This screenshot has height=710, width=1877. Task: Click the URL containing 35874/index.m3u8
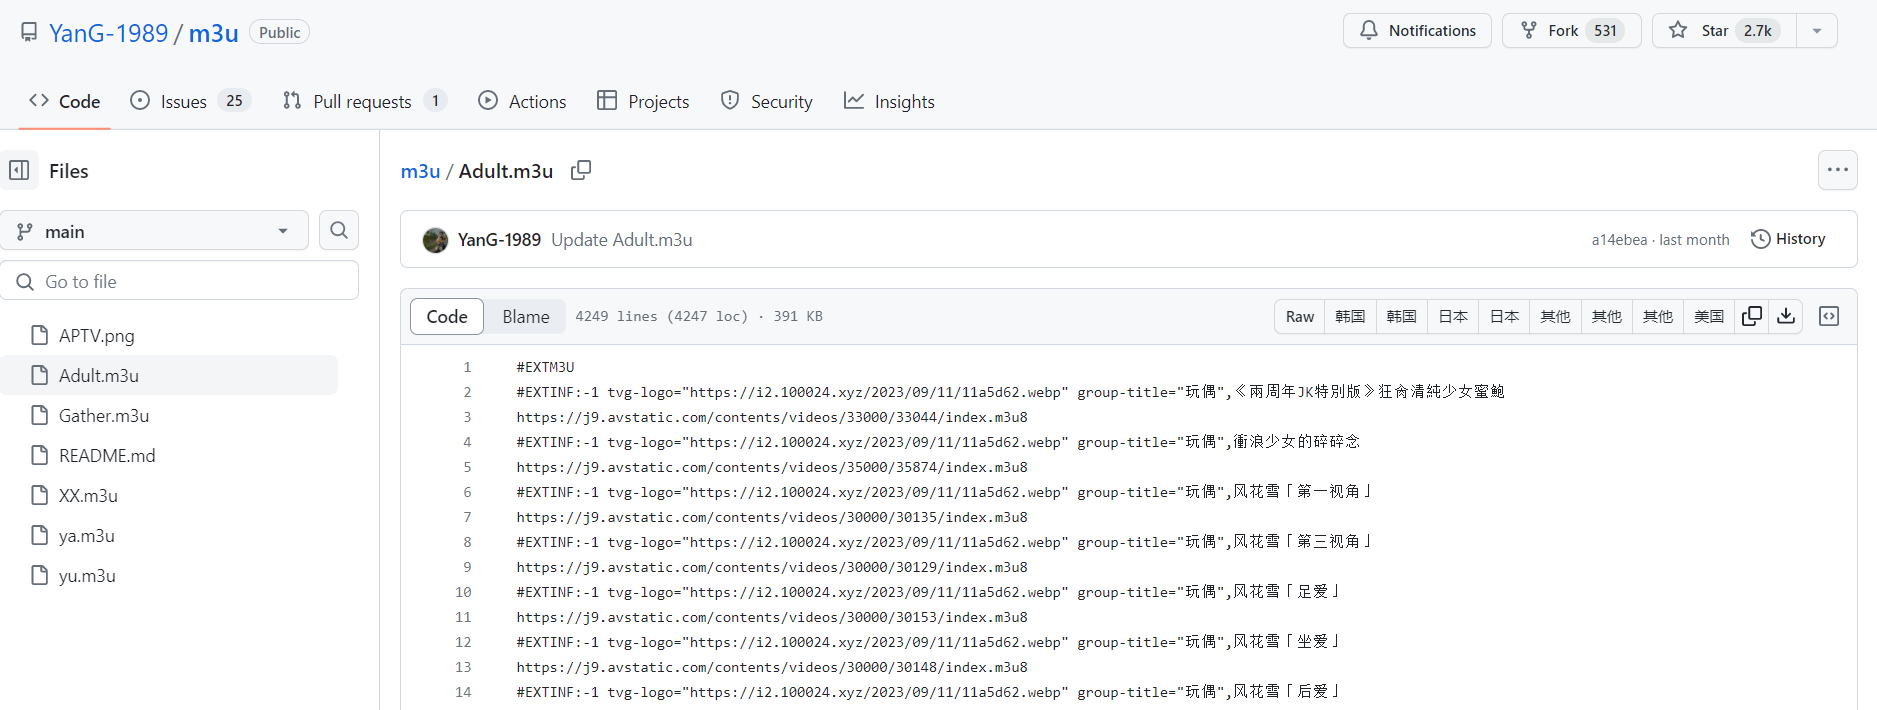772,467
